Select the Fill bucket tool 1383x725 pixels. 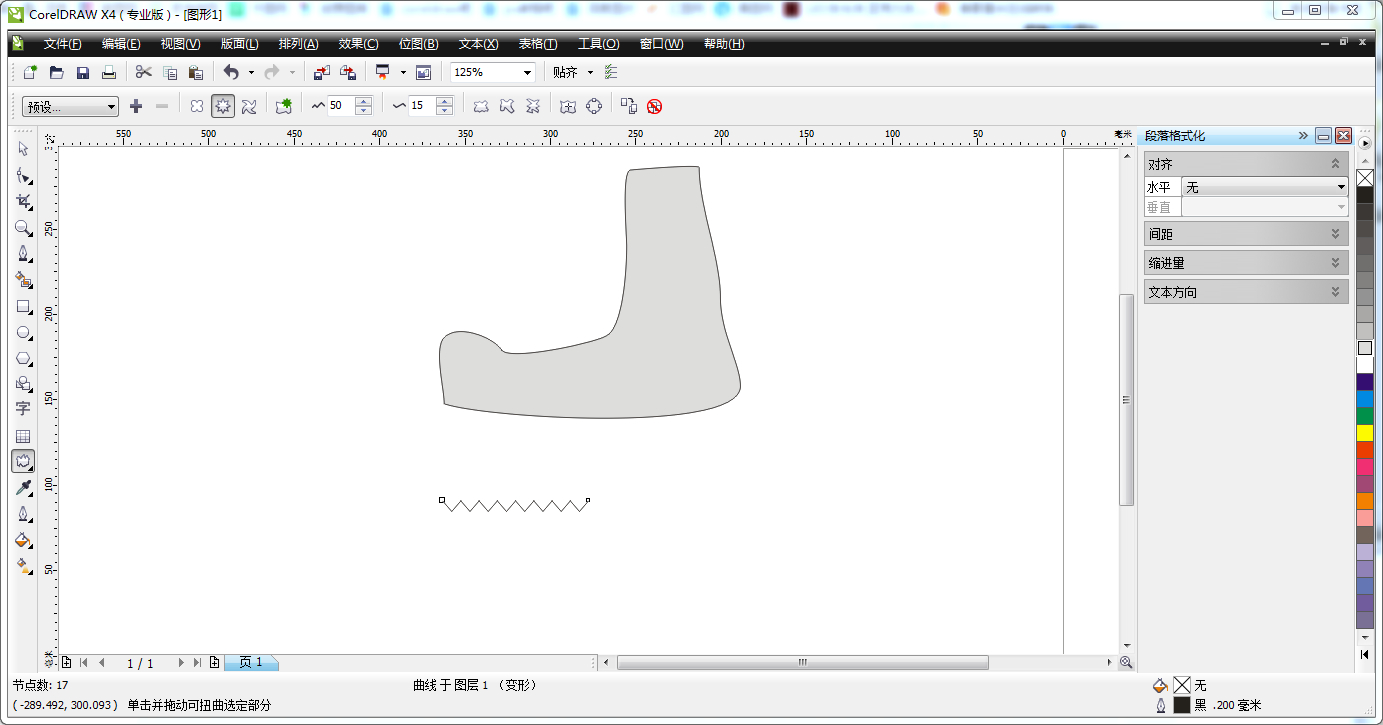[x=23, y=540]
